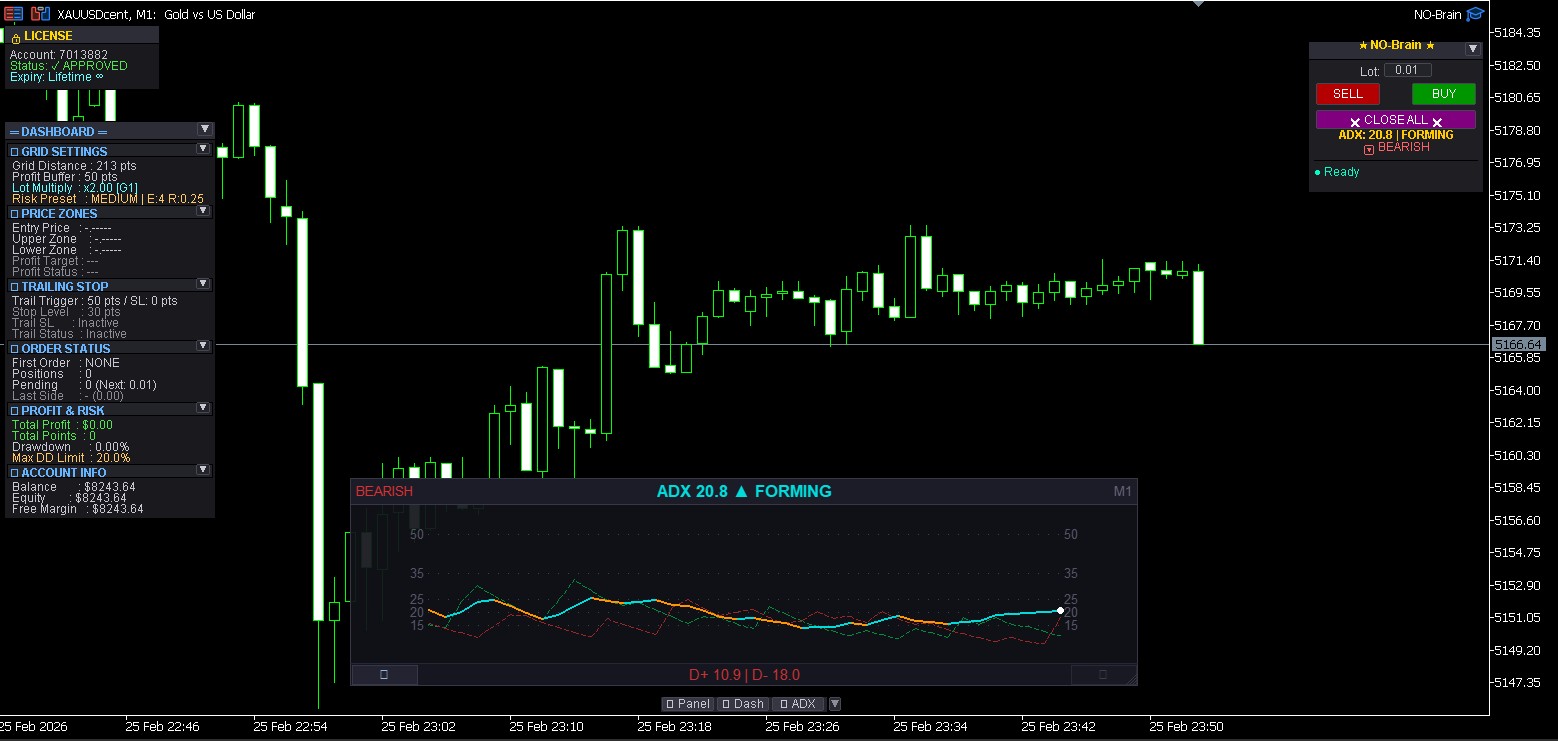Click the purple CLOSE ALL button
This screenshot has width=1558, height=741.
point(1395,120)
